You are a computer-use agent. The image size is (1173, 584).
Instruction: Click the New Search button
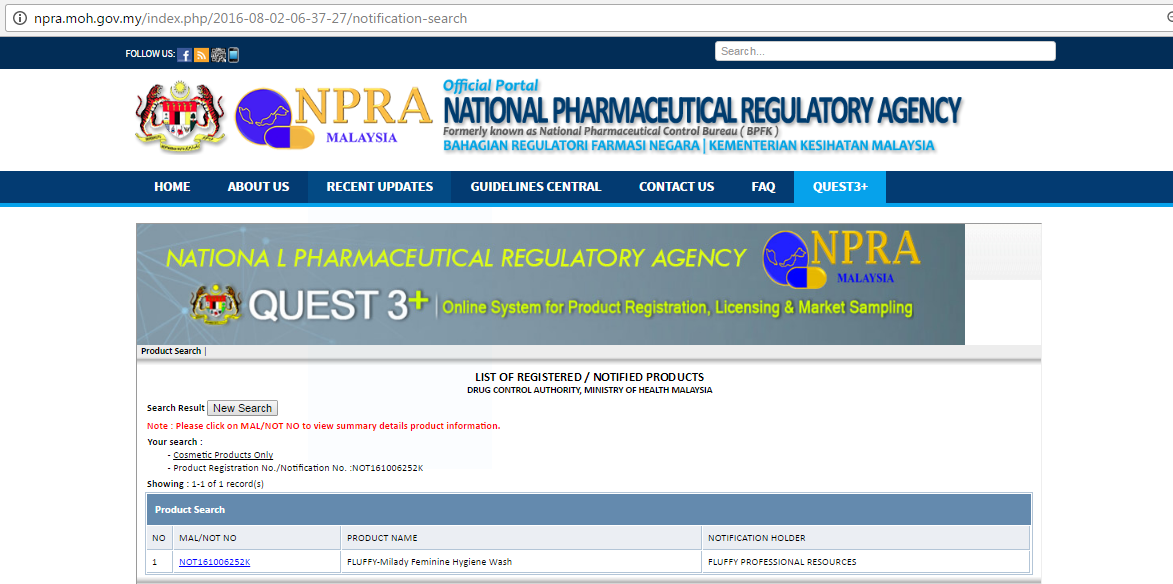click(x=242, y=408)
